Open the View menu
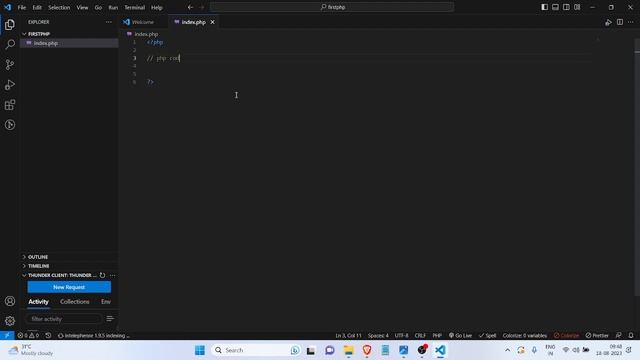 (82, 7)
